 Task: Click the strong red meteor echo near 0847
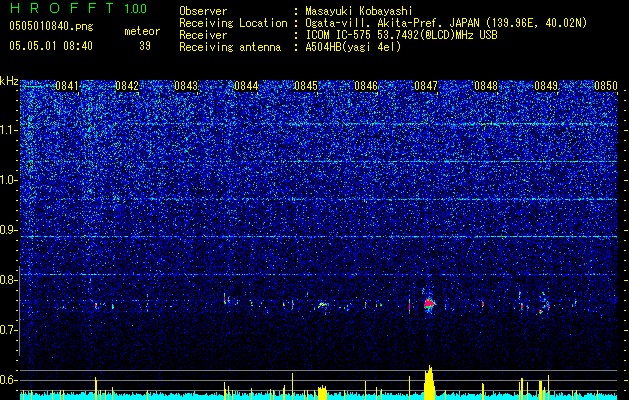click(x=430, y=303)
